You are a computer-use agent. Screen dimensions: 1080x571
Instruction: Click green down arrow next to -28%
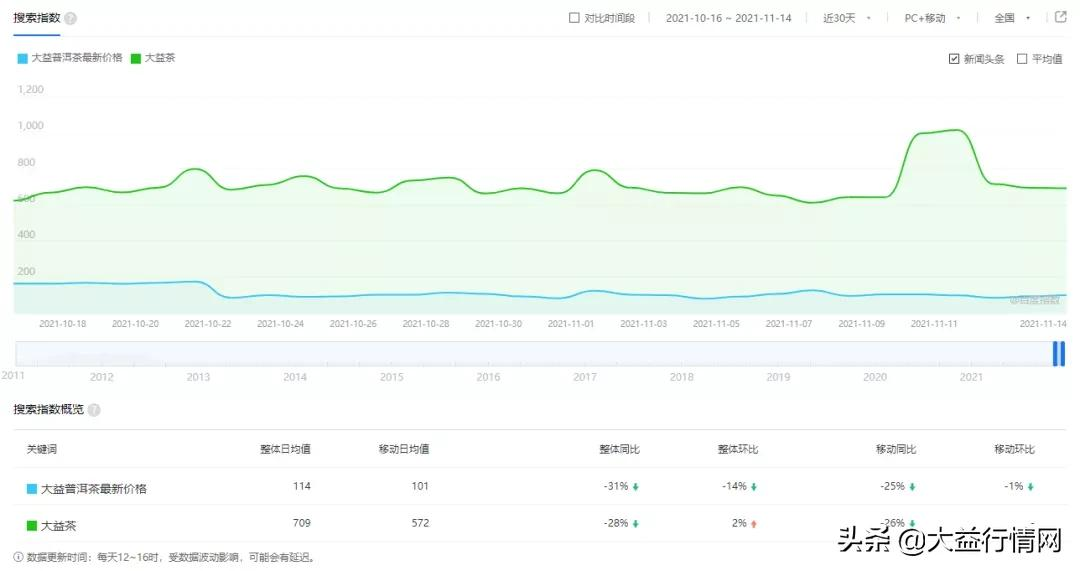click(636, 524)
